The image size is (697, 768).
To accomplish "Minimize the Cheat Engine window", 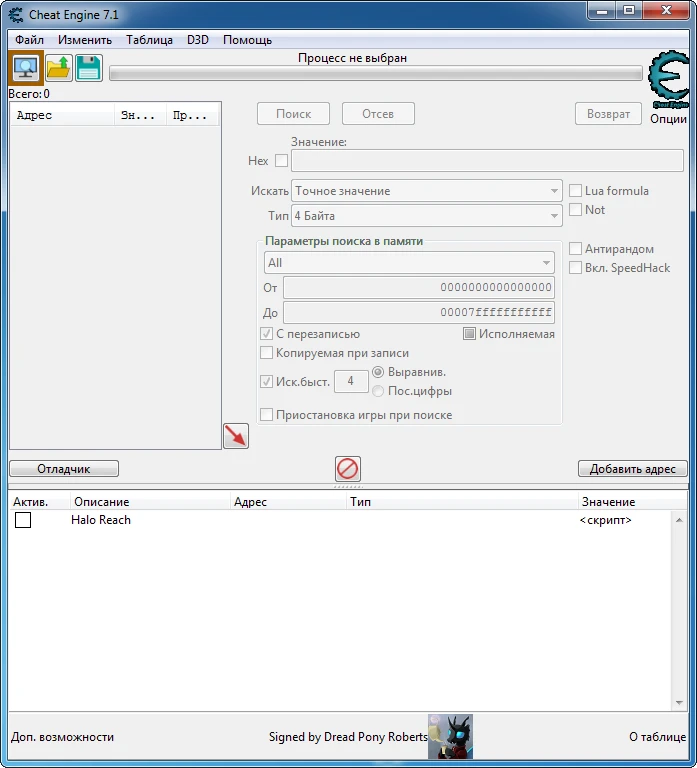I will (602, 11).
